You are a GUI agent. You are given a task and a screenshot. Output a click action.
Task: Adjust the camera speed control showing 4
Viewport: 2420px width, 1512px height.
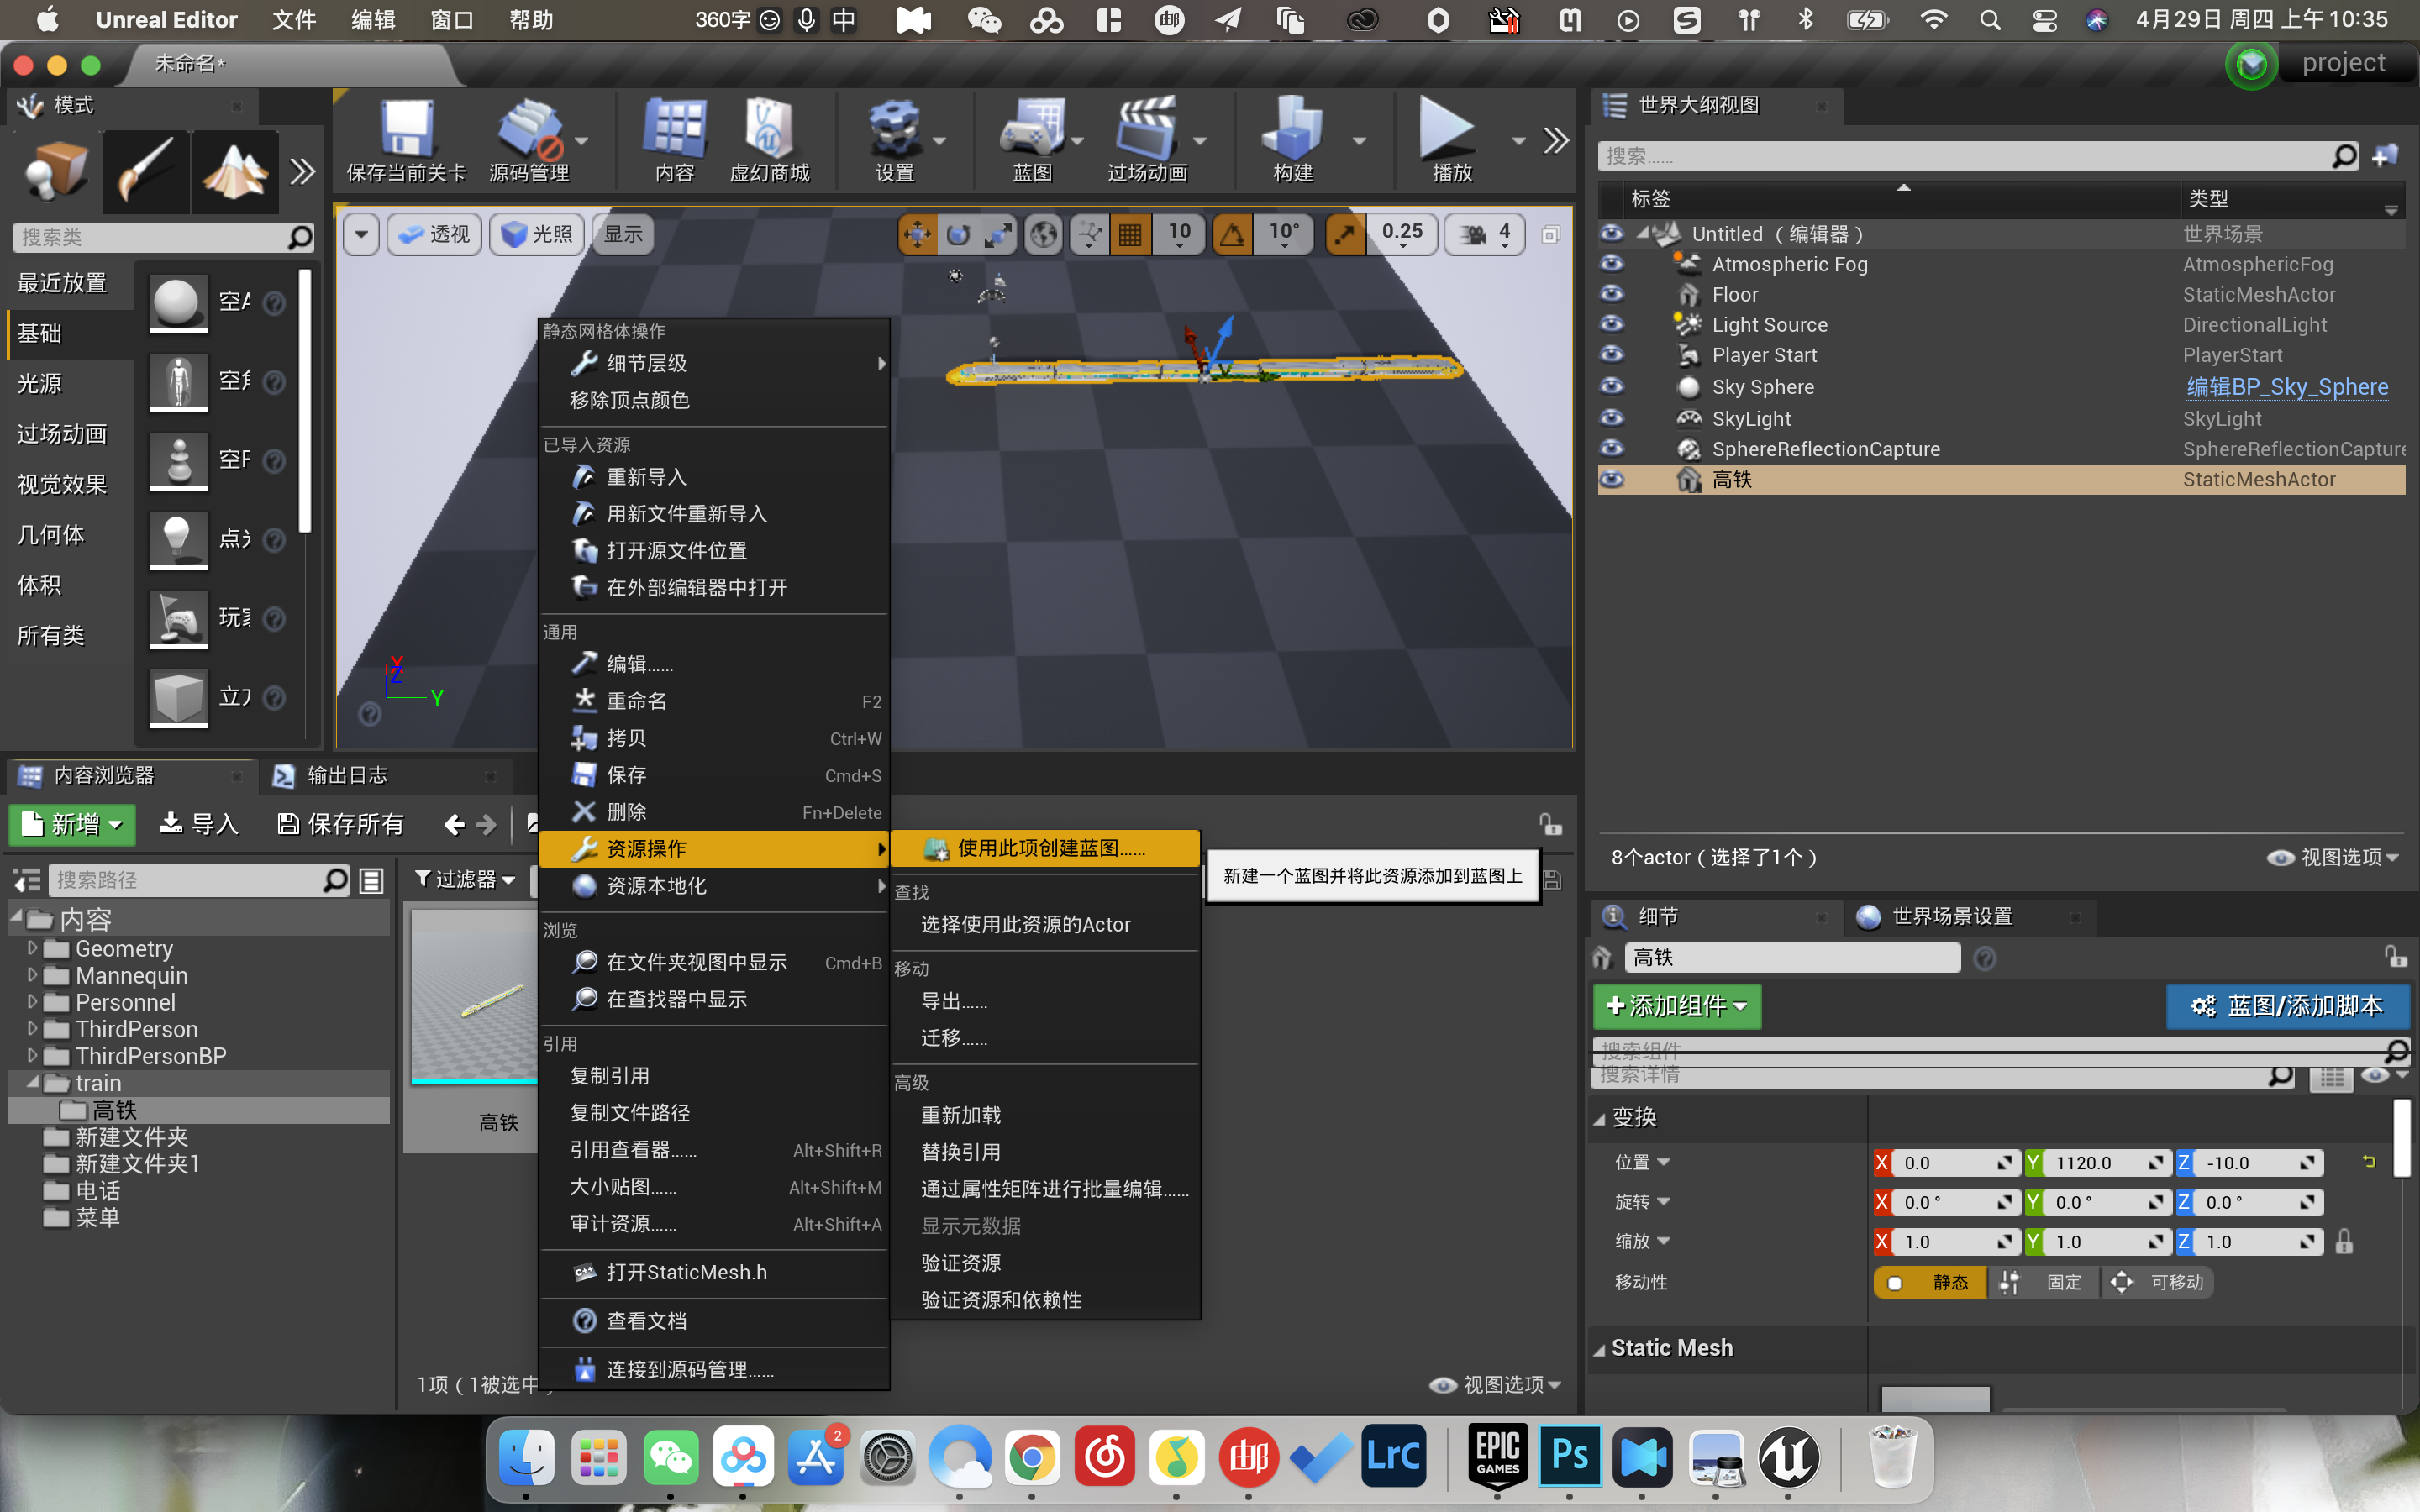(x=1484, y=233)
